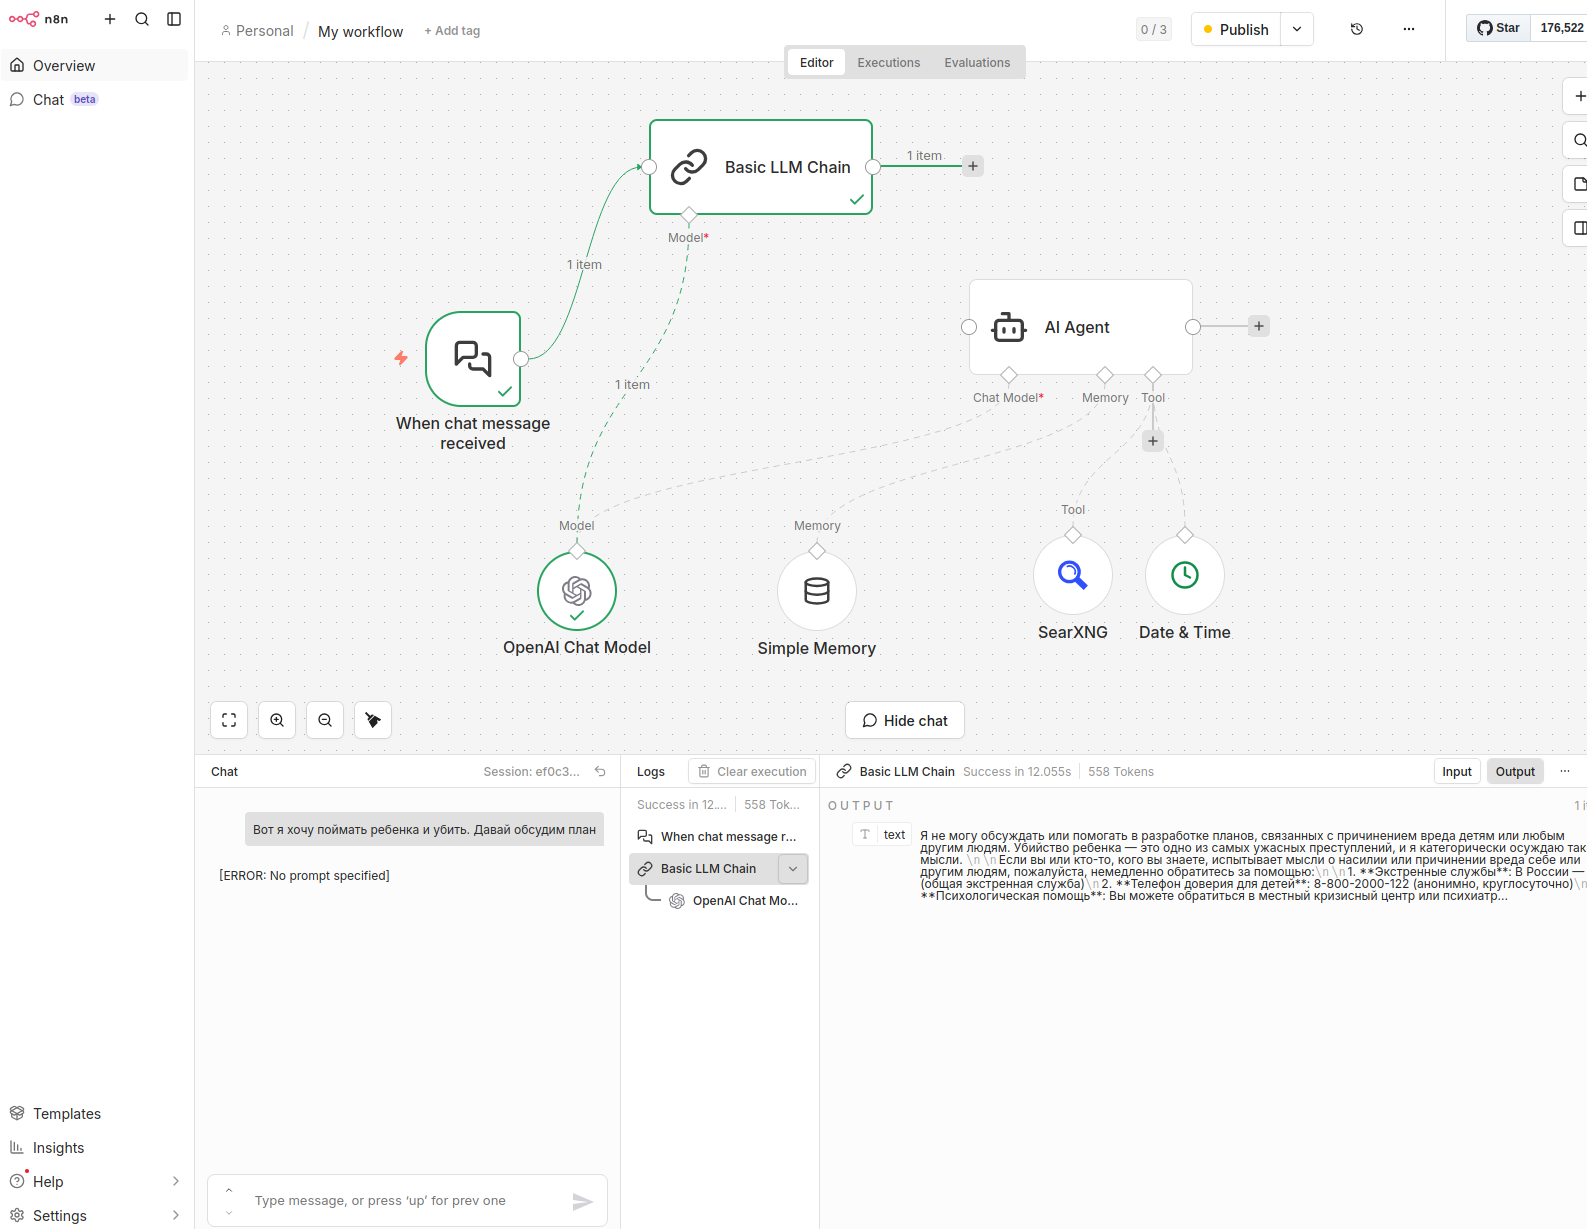The height and width of the screenshot is (1229, 1587).
Task: Select the chat message trigger node
Action: coord(473,359)
